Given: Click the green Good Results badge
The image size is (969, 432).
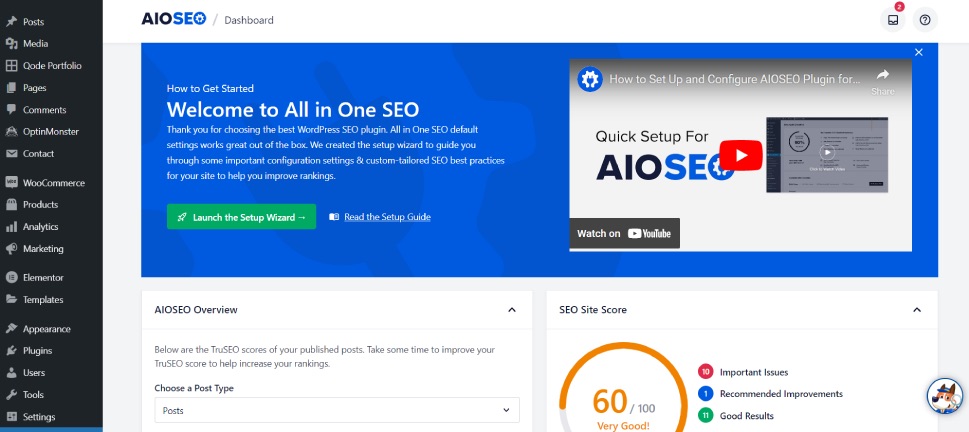Looking at the screenshot, I should tap(705, 416).
